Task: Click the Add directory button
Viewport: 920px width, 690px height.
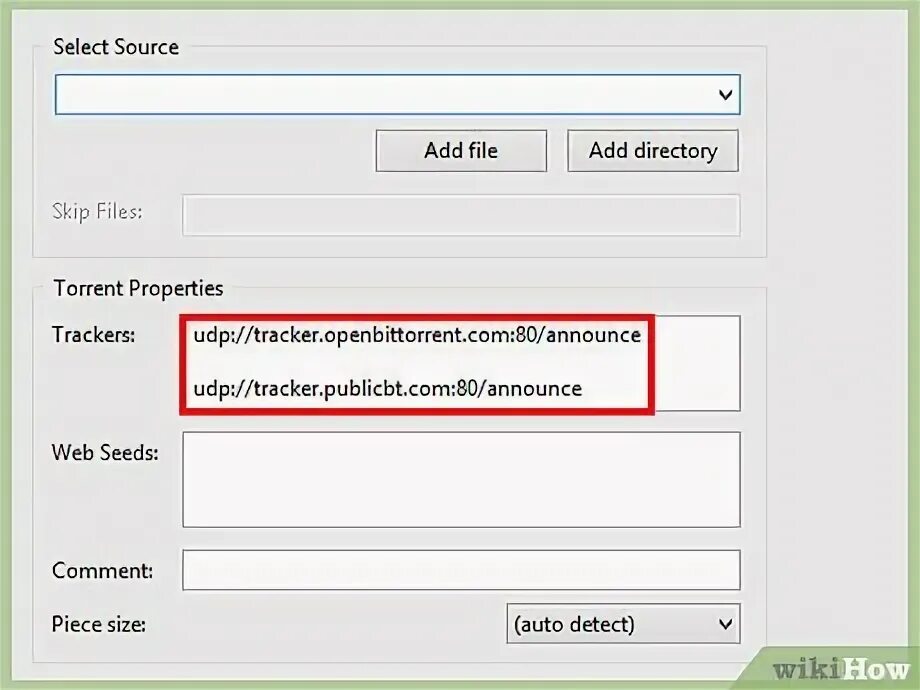Action: [x=652, y=151]
